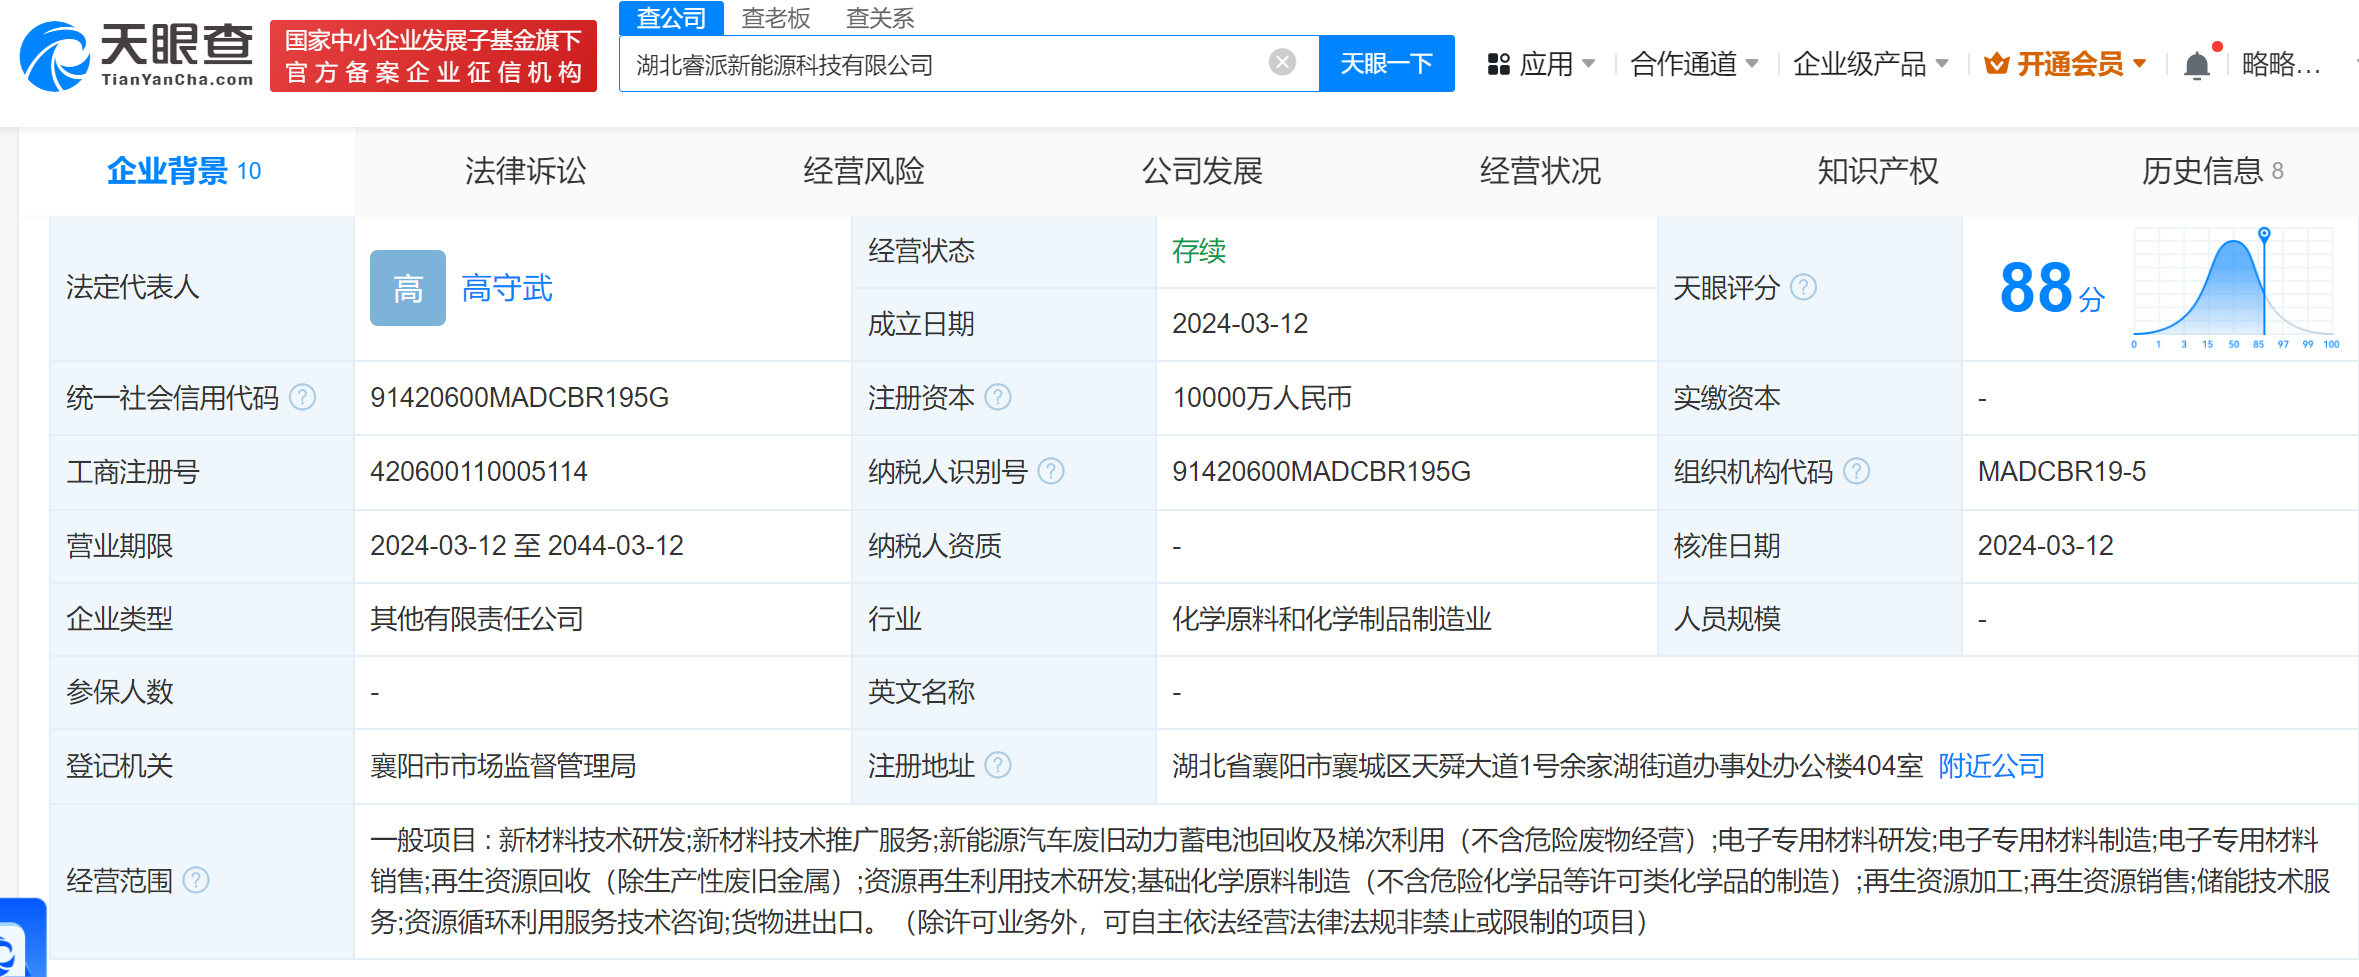
Task: Expand the 企业级产品 menu
Action: 1870,65
